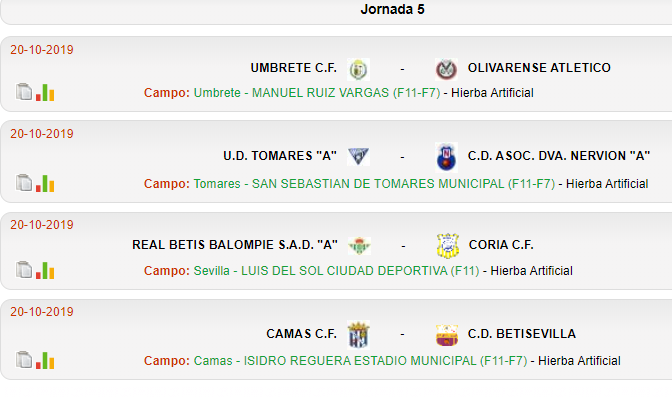The width and height of the screenshot is (672, 397).
Task: Open match report icon for Camas C.F. game
Action: 24,360
